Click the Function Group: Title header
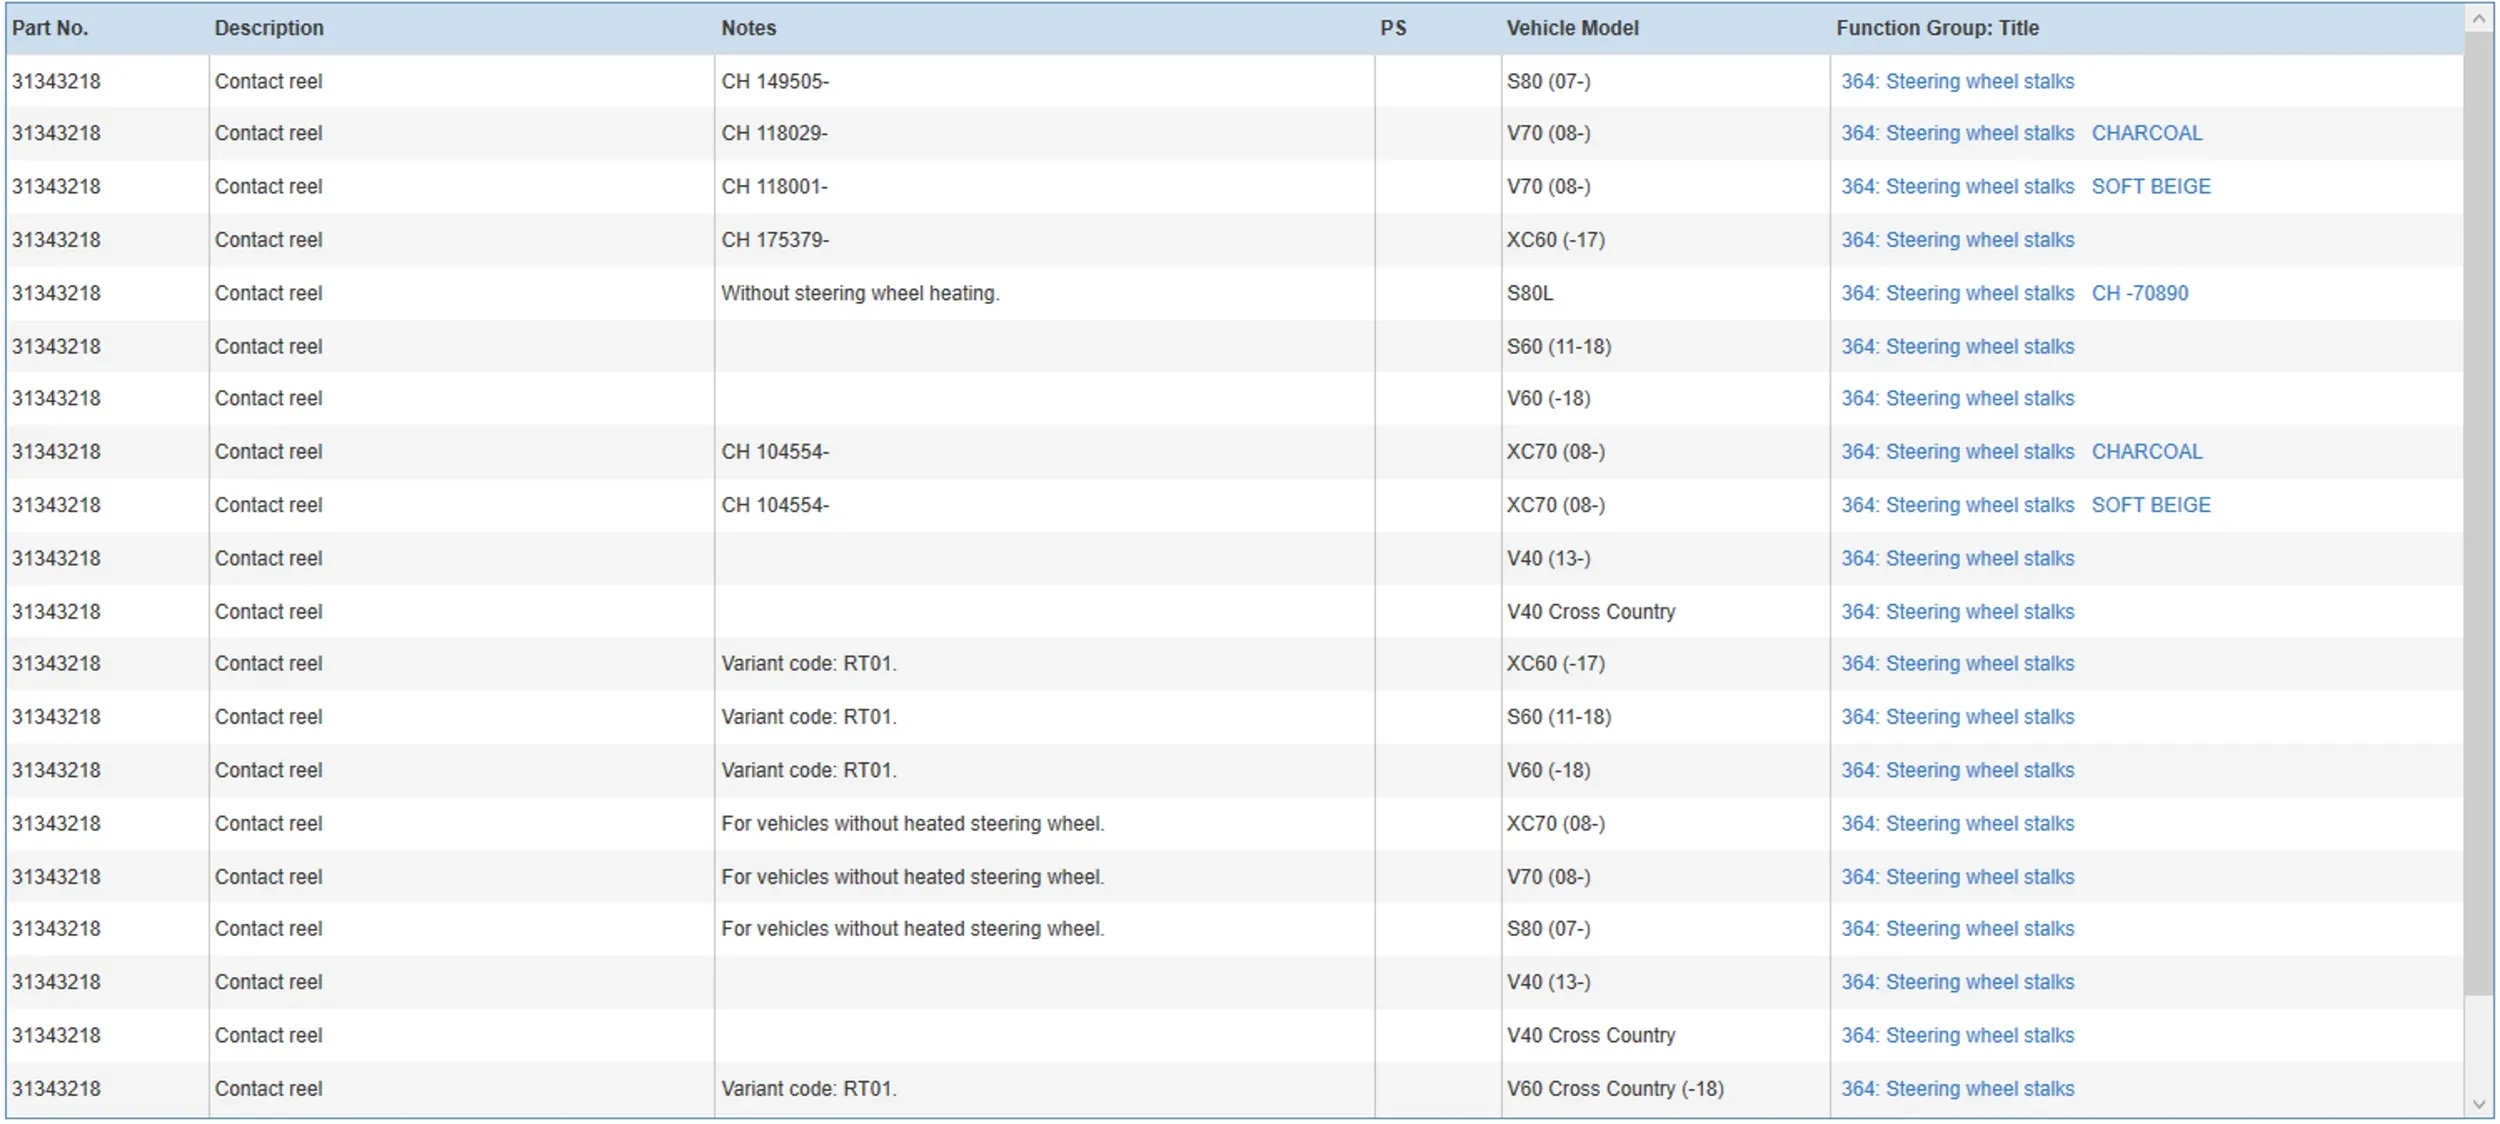The image size is (2500, 1124). coord(1937,28)
